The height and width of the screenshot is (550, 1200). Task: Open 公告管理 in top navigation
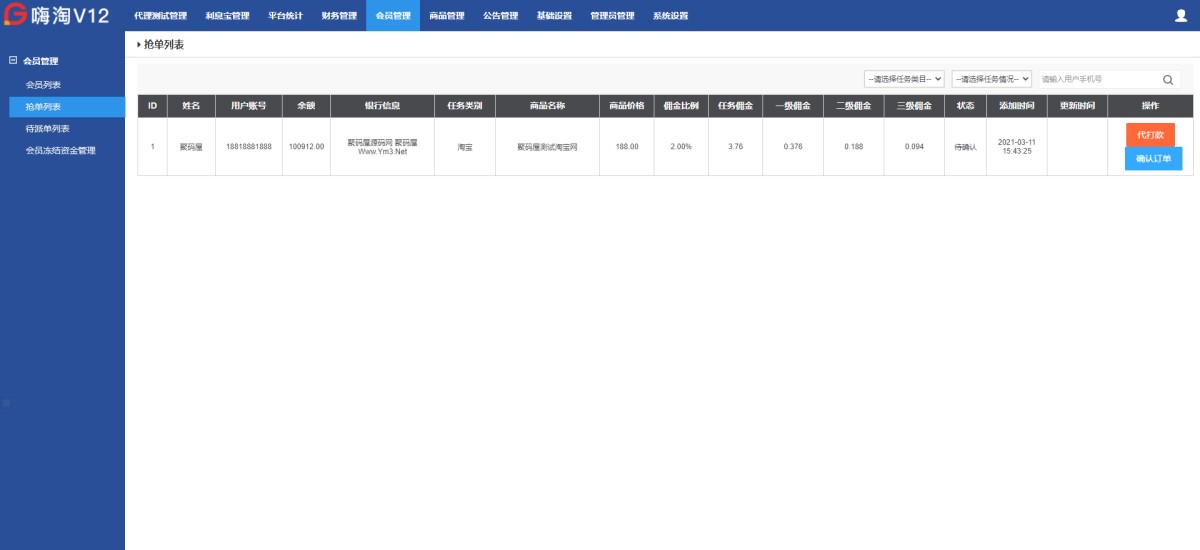[x=500, y=16]
